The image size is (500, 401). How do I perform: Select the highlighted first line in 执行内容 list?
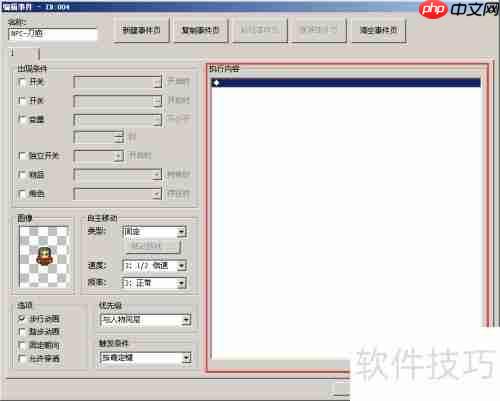tap(346, 83)
